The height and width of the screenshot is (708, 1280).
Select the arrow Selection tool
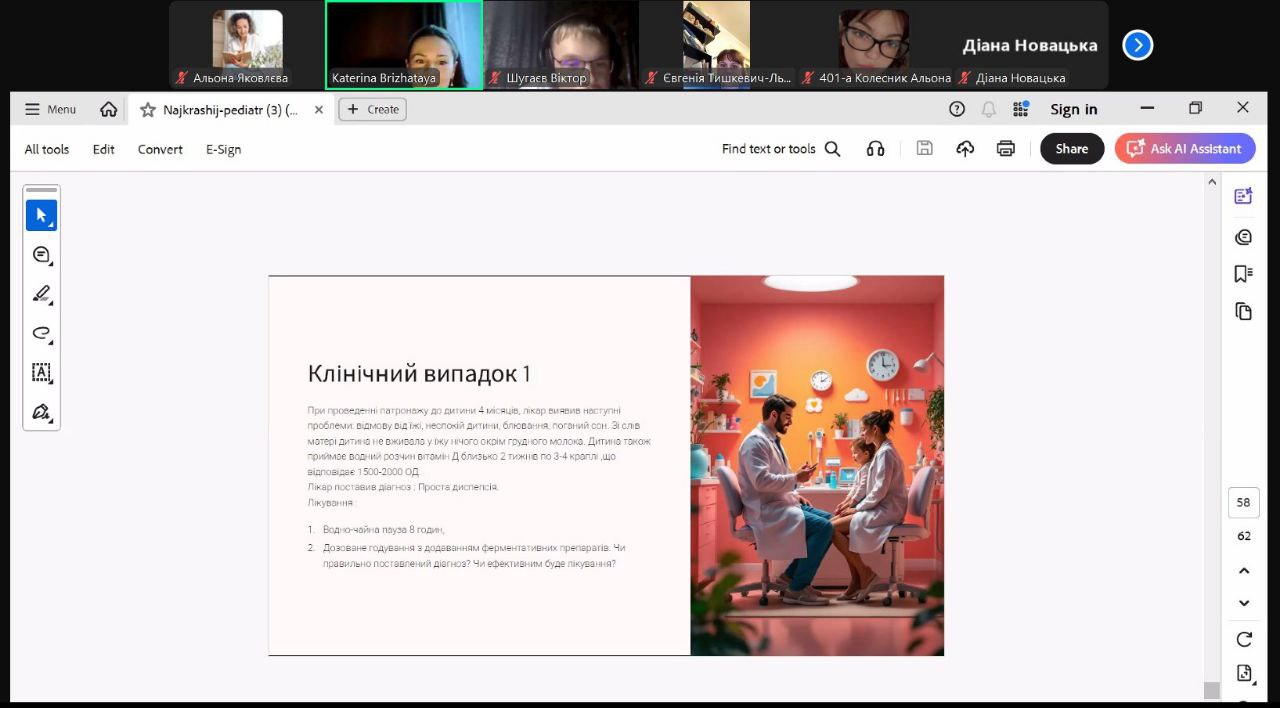pyautogui.click(x=41, y=215)
